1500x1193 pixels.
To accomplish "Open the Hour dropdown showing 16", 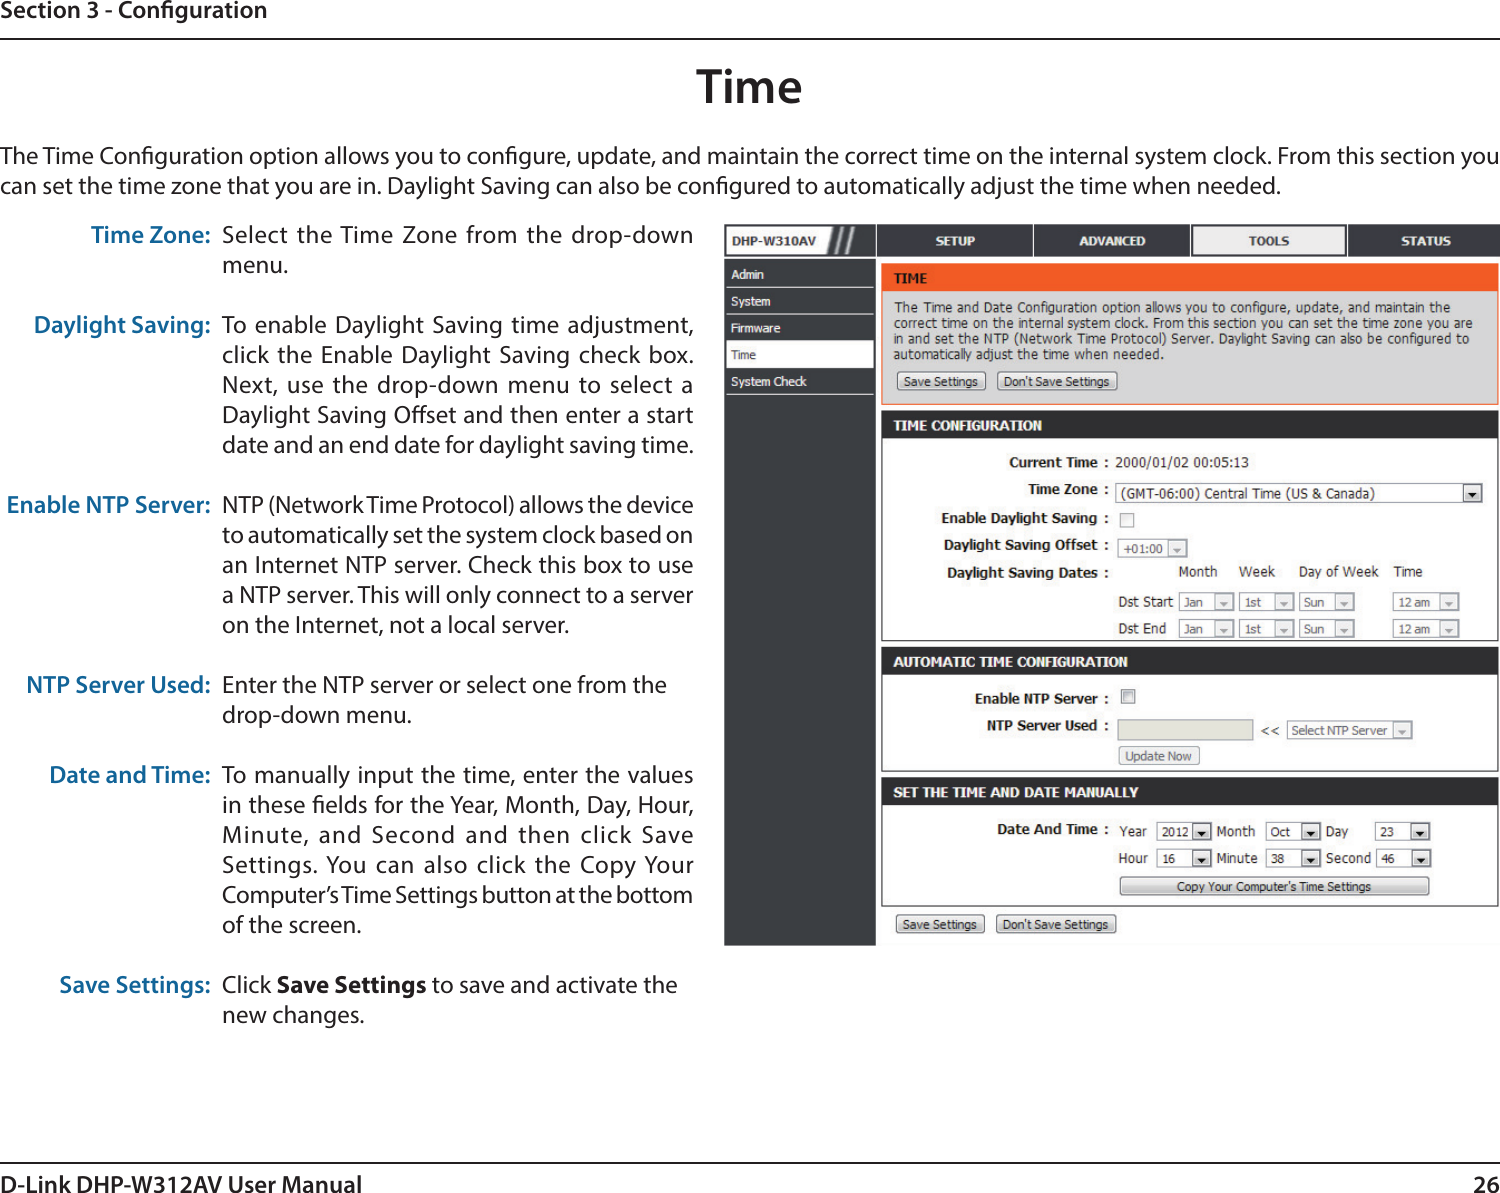I will pos(1184,859).
